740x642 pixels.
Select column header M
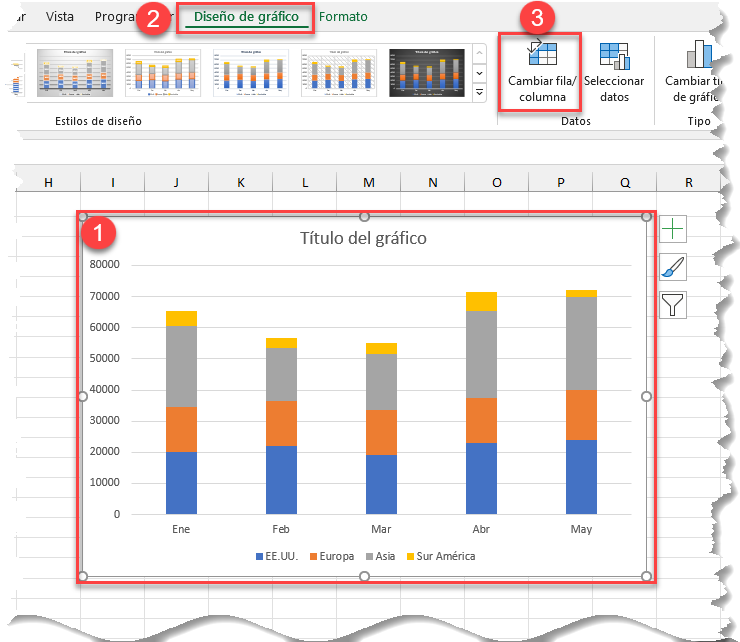coord(369,183)
